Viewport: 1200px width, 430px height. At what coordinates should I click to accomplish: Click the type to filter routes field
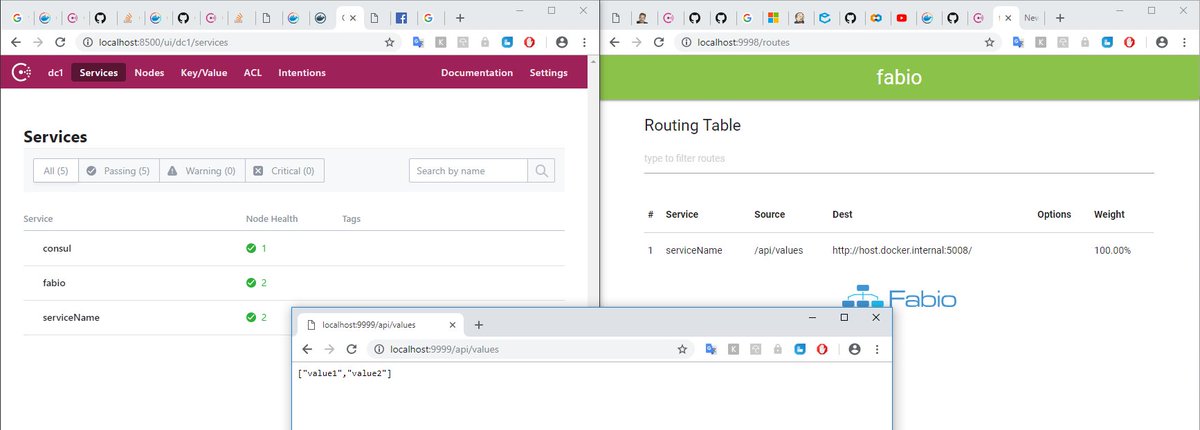pyautogui.click(x=899, y=159)
